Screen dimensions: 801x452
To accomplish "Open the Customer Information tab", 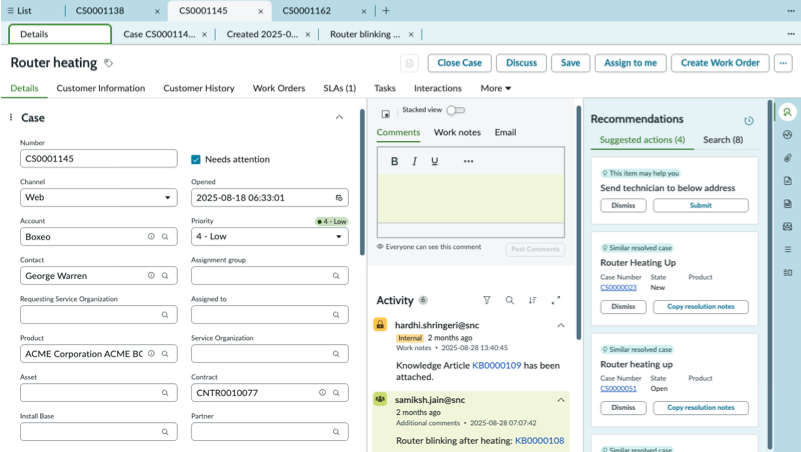I will coord(101,88).
